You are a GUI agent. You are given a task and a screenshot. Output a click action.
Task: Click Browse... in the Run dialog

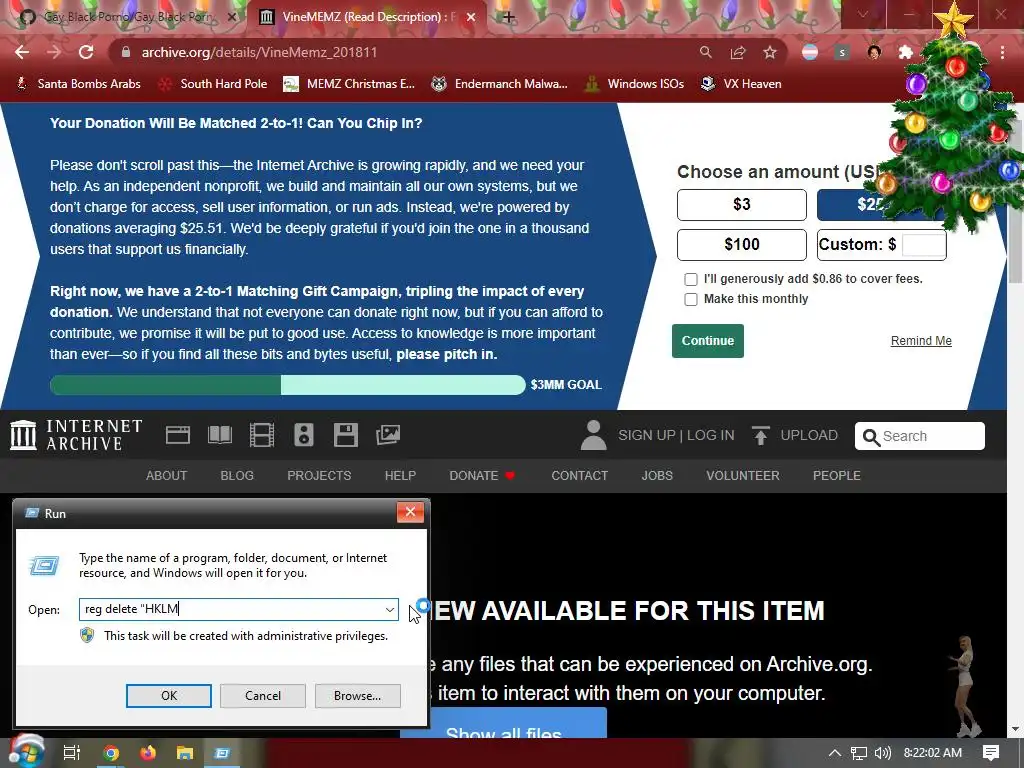tap(357, 696)
